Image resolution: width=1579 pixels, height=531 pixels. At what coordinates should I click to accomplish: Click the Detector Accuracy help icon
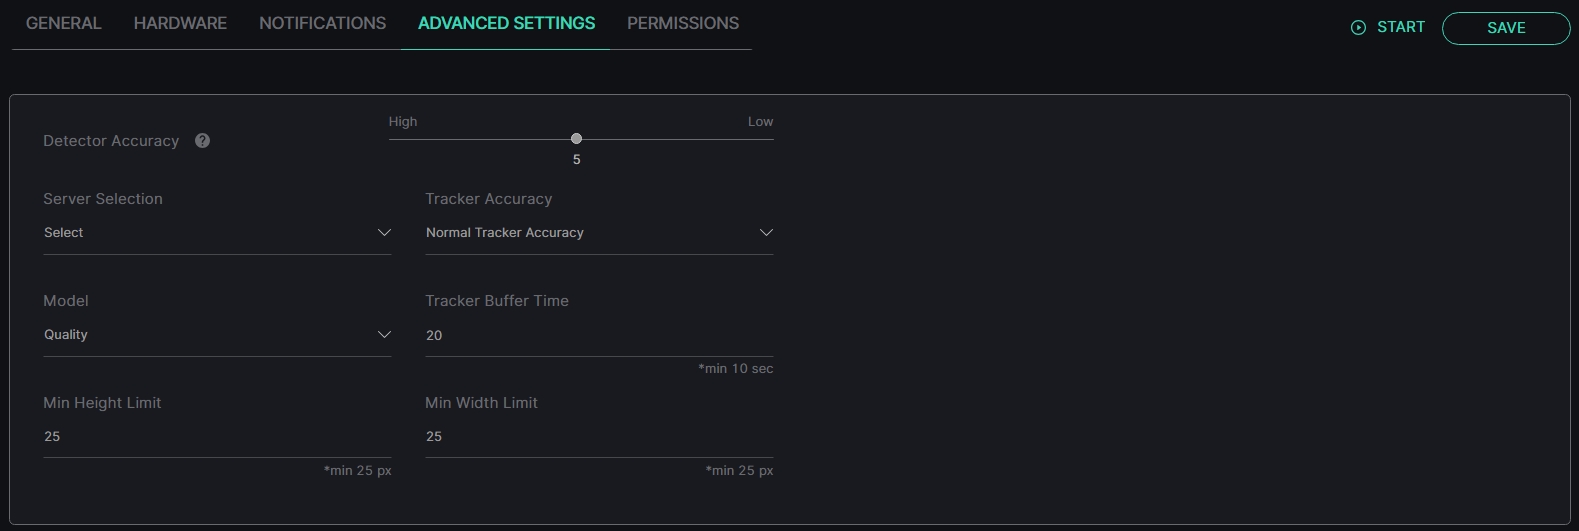(202, 141)
